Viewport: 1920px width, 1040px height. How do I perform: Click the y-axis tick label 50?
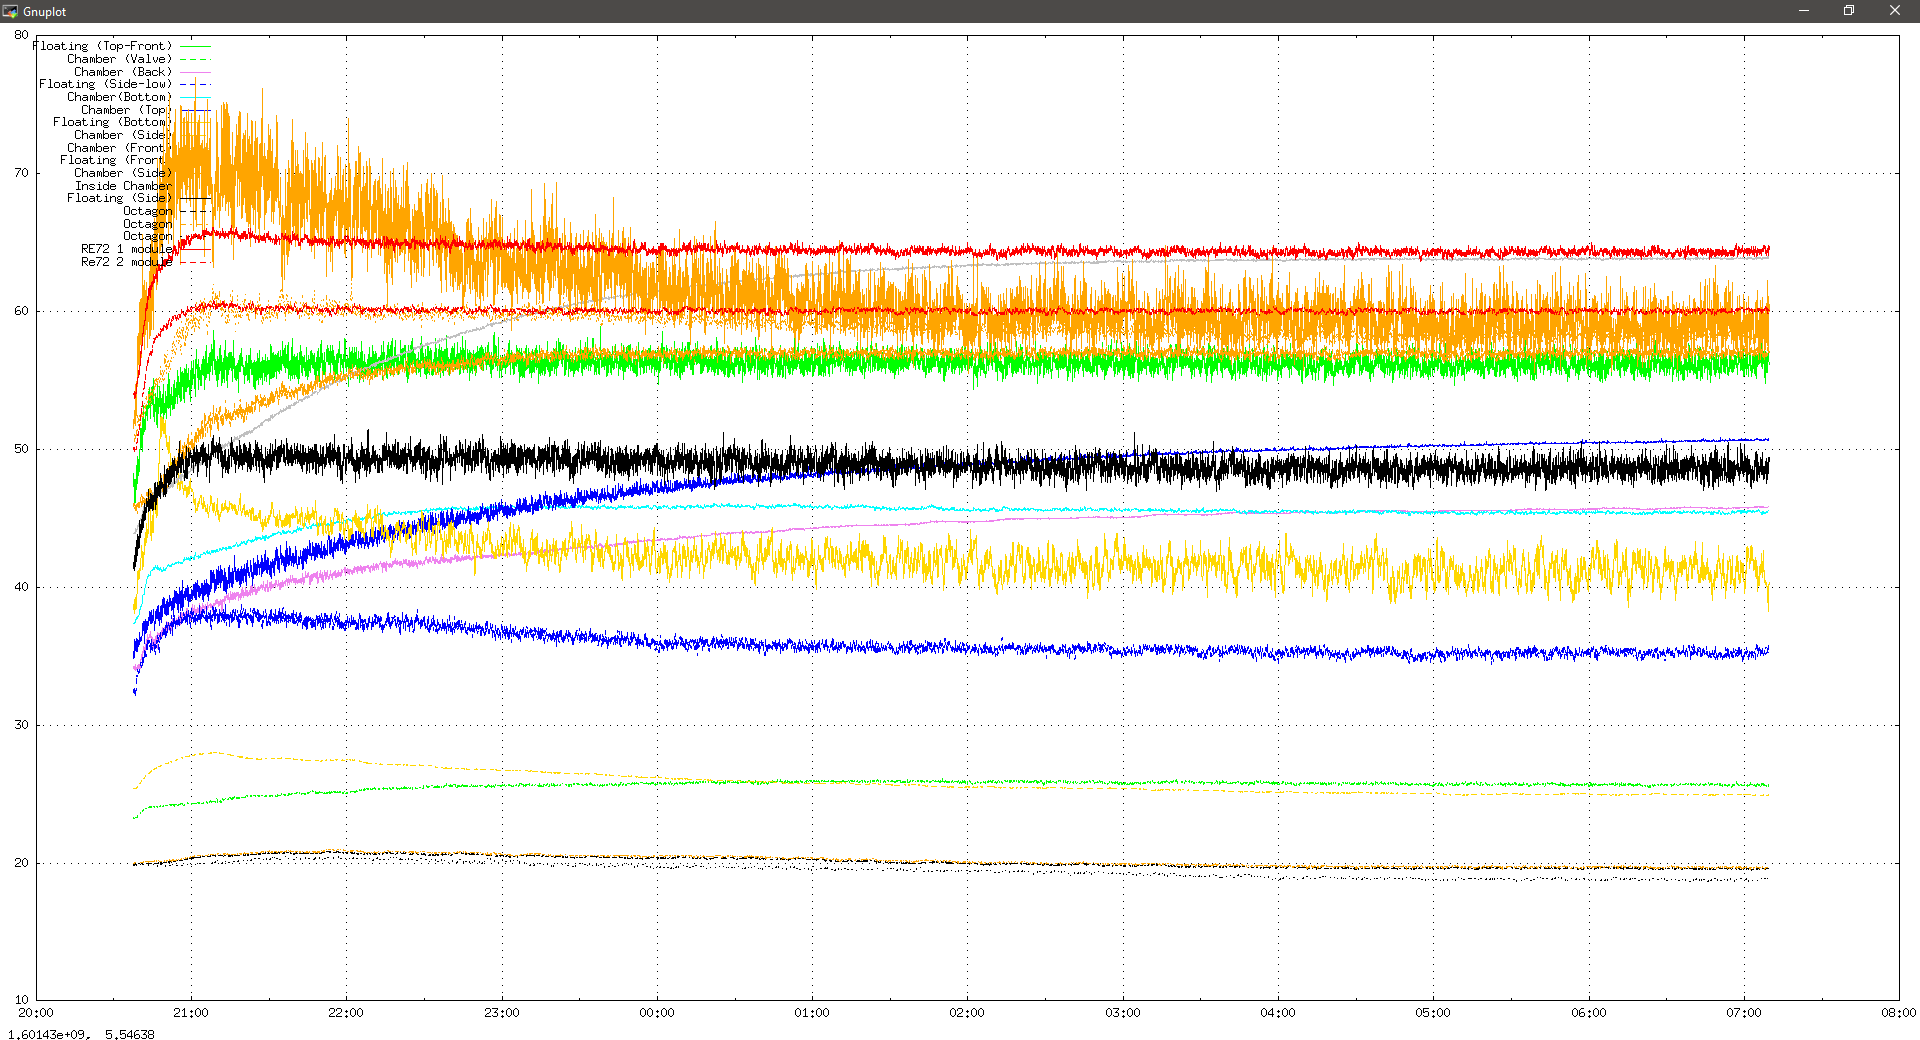click(21, 449)
